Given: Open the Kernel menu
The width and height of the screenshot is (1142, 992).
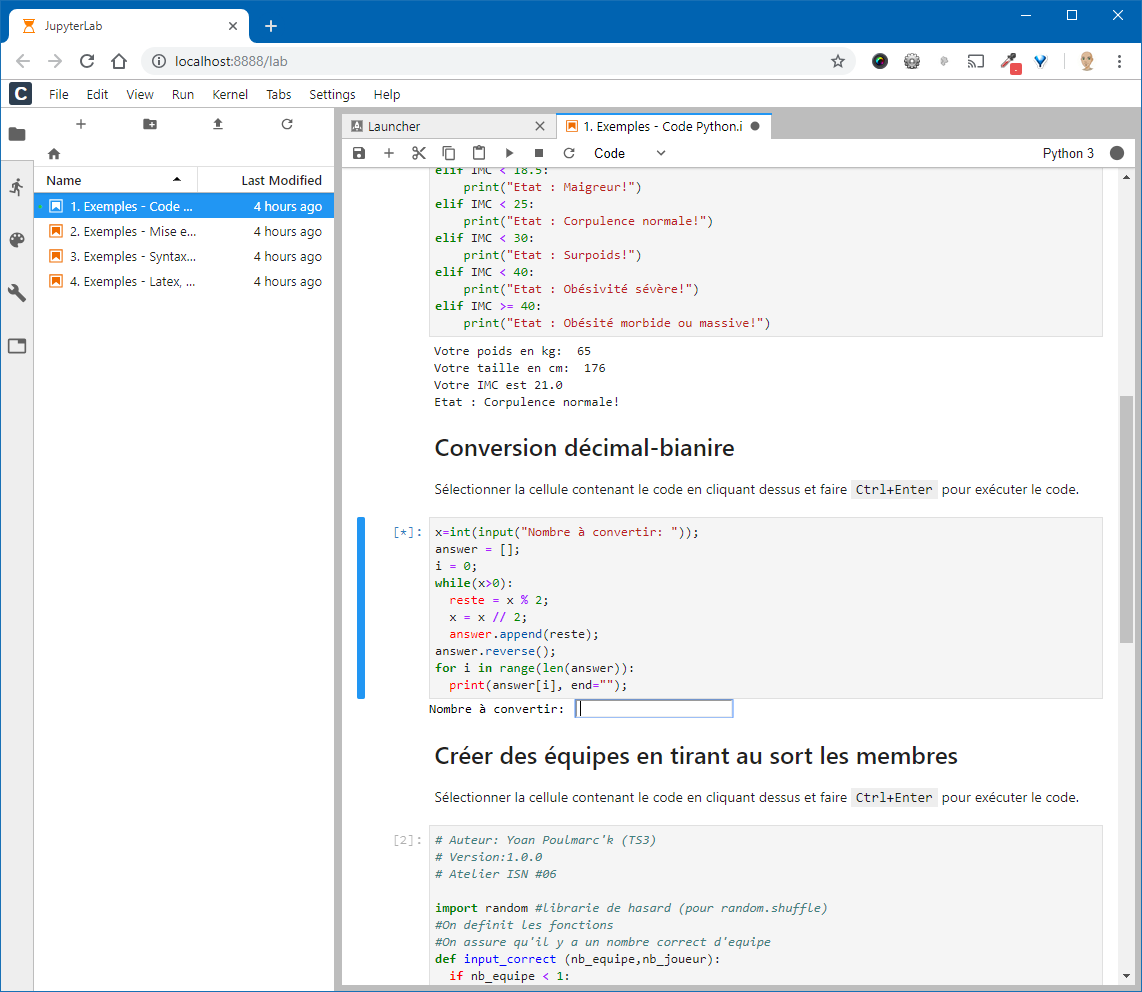Looking at the screenshot, I should coord(230,94).
